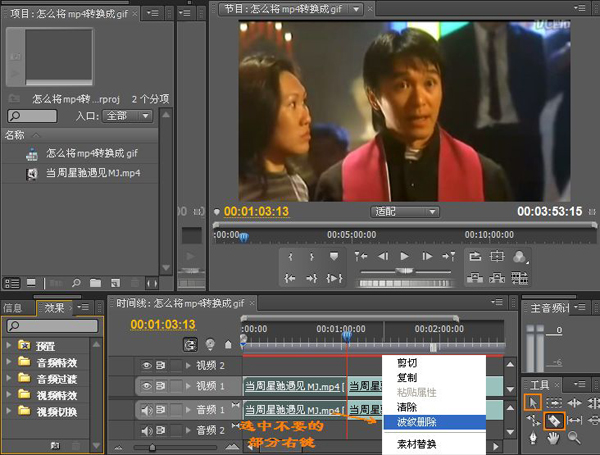The image size is (600, 455).
Task: Mute the 音频 1 track speaker
Action: 147,410
